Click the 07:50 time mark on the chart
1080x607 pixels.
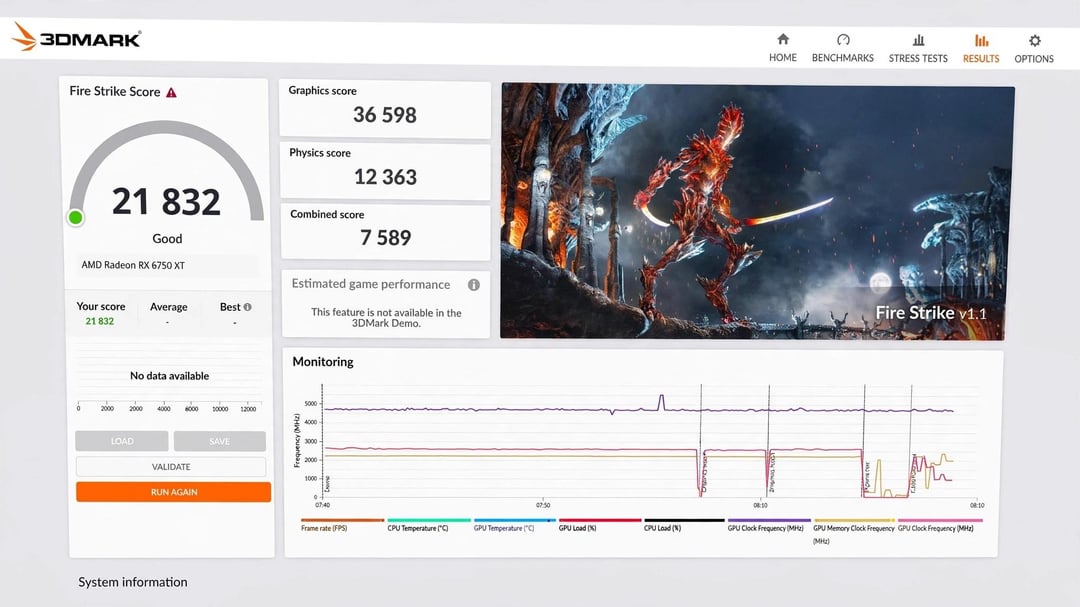[x=543, y=505]
